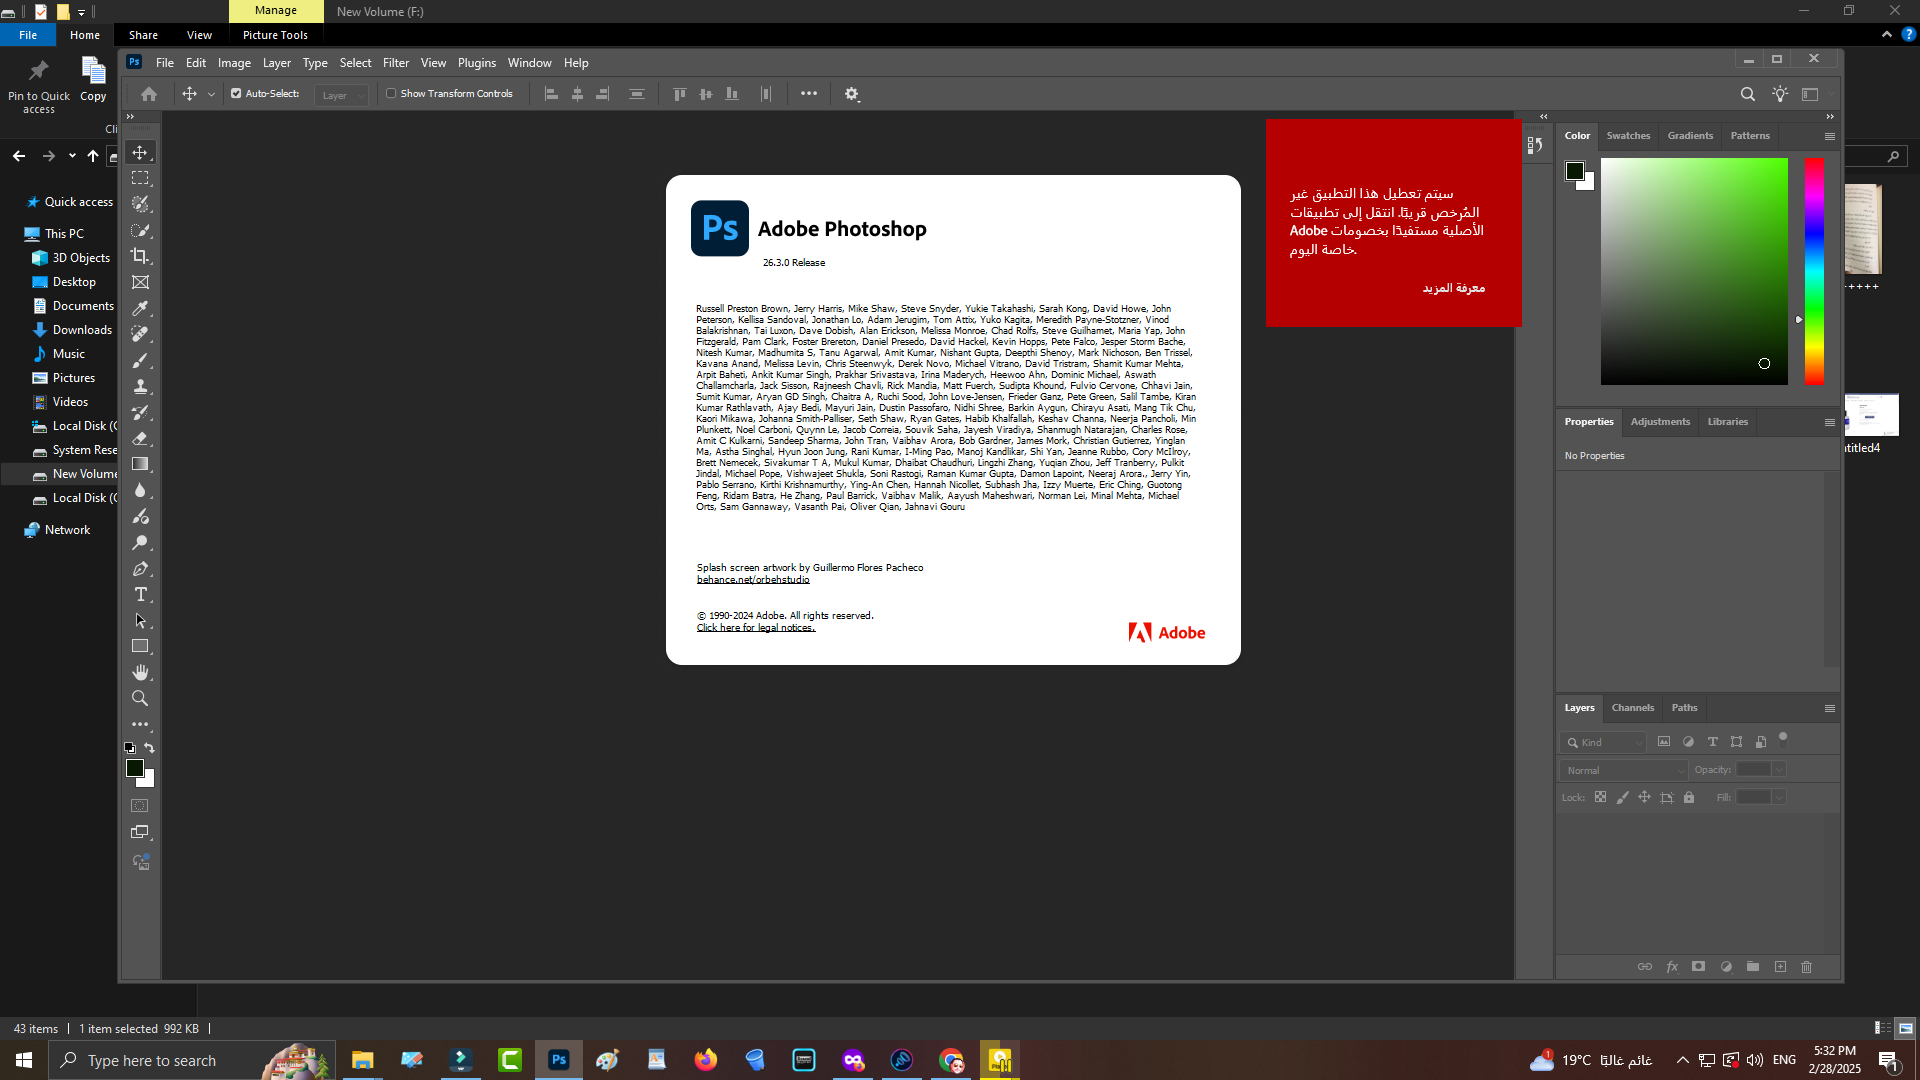Select the Rectangular Marquee tool
The height and width of the screenshot is (1080, 1920).
pos(140,178)
